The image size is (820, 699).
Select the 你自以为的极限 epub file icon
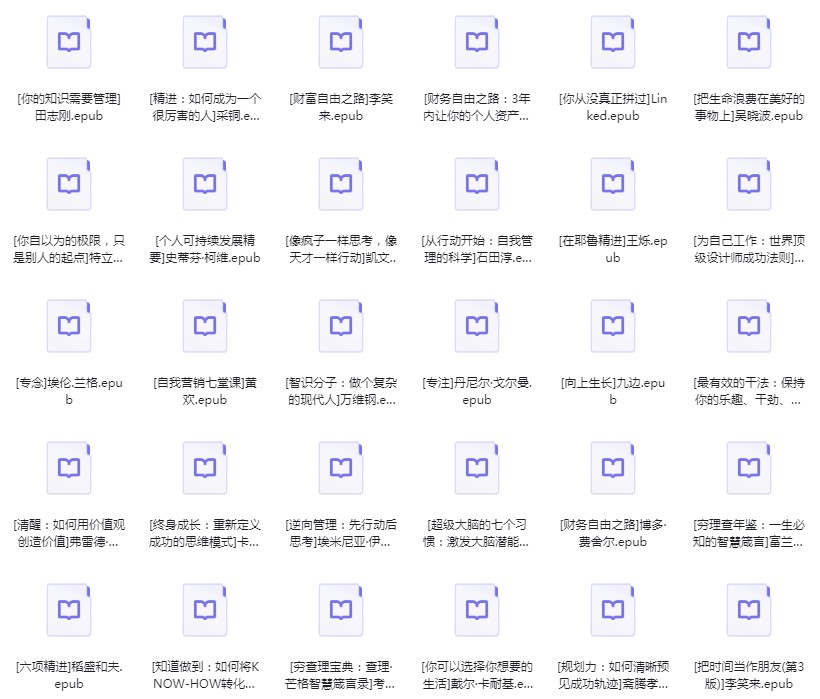[x=69, y=184]
